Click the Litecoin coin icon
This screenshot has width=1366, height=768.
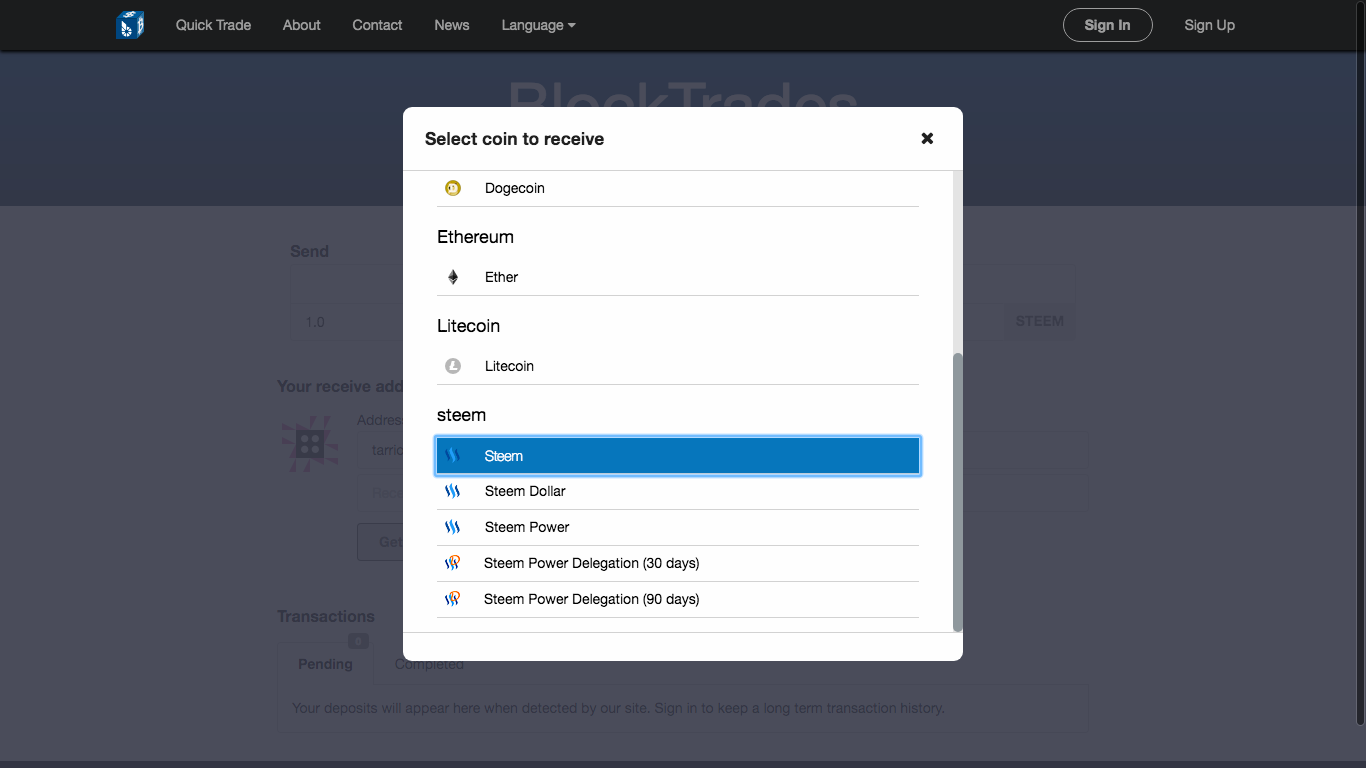point(453,366)
